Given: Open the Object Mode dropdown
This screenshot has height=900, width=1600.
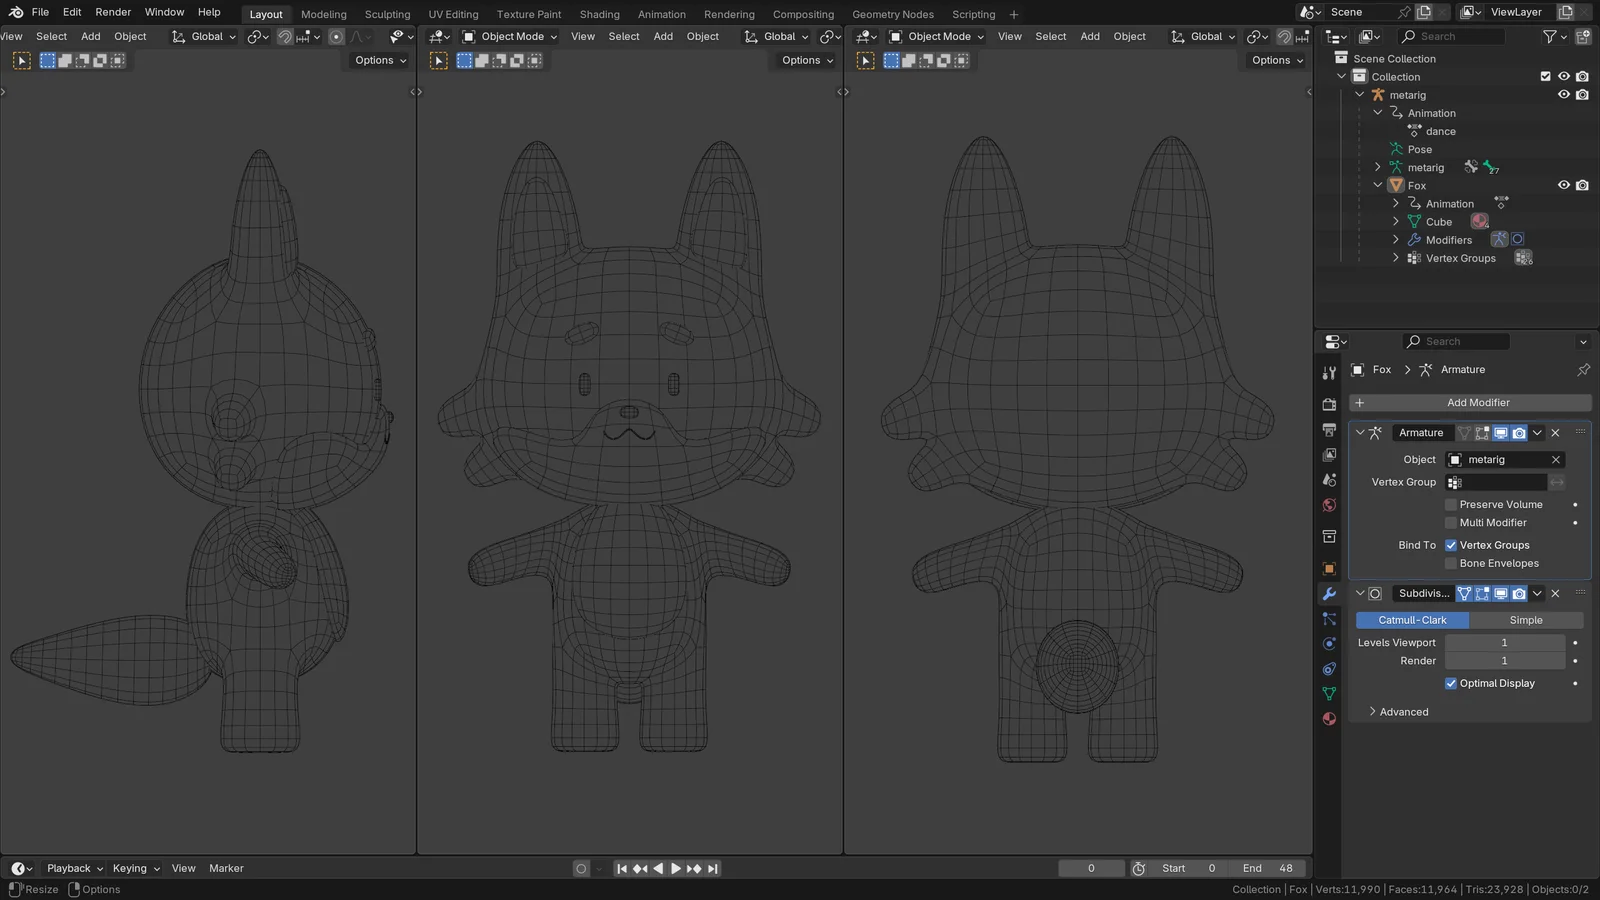Looking at the screenshot, I should tap(510, 36).
